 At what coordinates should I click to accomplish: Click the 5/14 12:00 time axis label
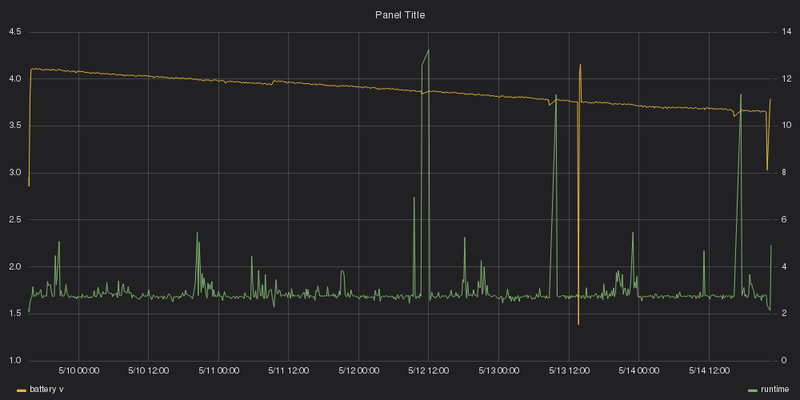click(x=709, y=371)
